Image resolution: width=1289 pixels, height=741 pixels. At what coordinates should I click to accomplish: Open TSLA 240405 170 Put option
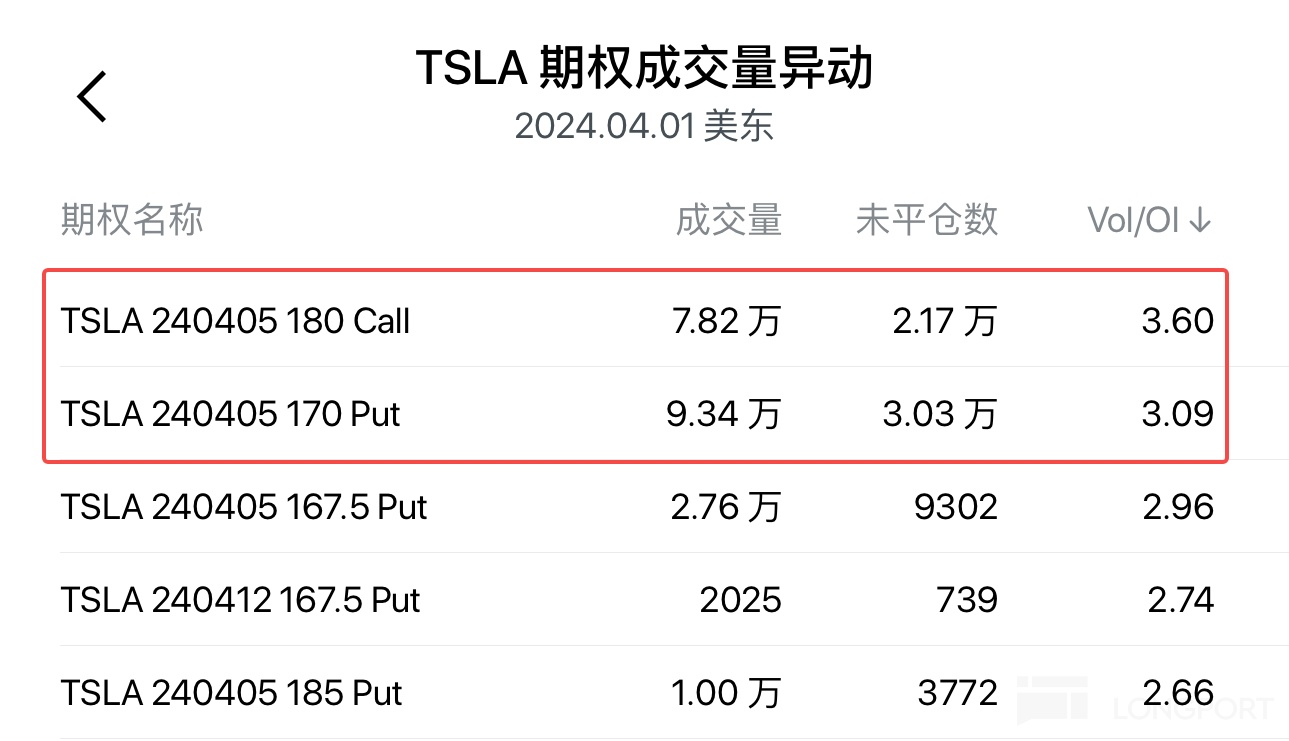click(231, 414)
